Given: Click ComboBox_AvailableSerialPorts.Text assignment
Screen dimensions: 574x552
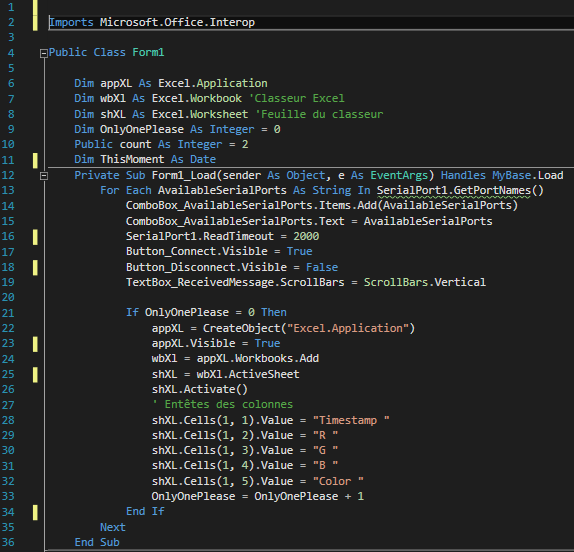Looking at the screenshot, I should pos(309,221).
